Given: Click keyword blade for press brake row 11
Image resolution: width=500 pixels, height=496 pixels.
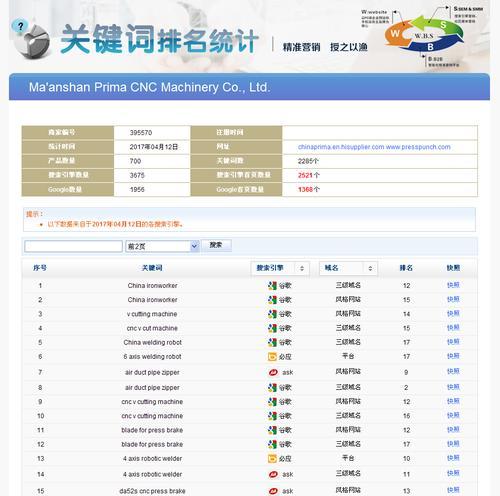Looking at the screenshot, I should (x=152, y=430).
